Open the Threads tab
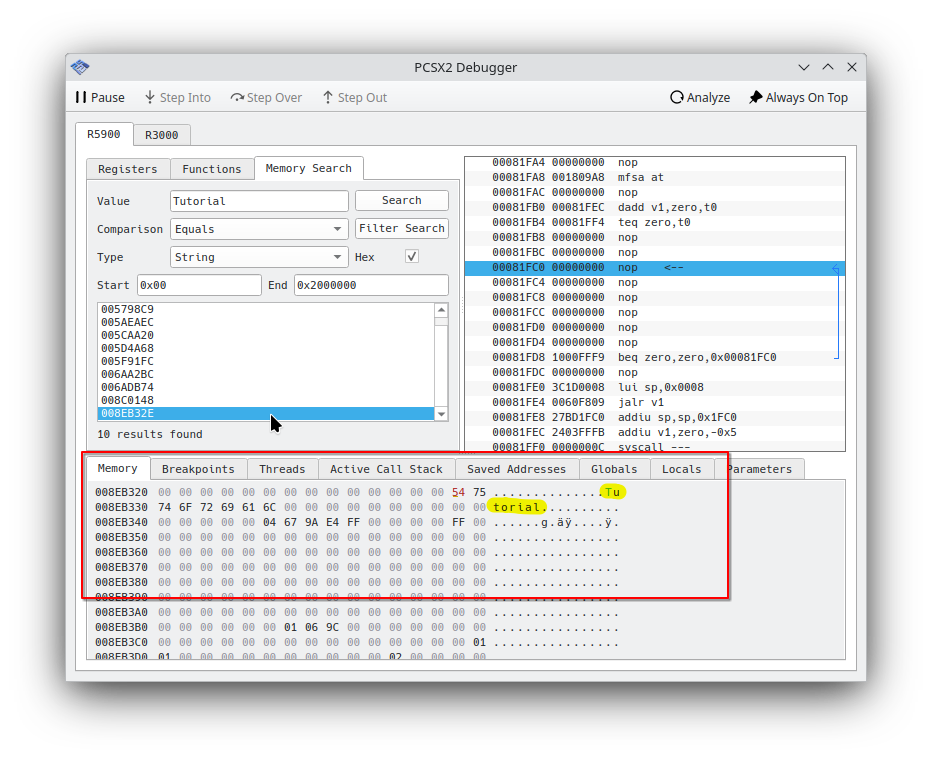This screenshot has height=759, width=932. 282,469
